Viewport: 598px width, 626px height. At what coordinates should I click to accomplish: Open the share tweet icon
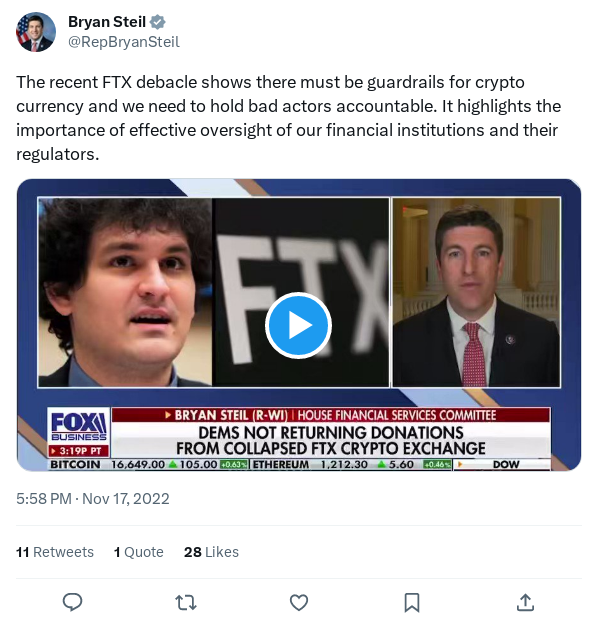click(x=525, y=602)
